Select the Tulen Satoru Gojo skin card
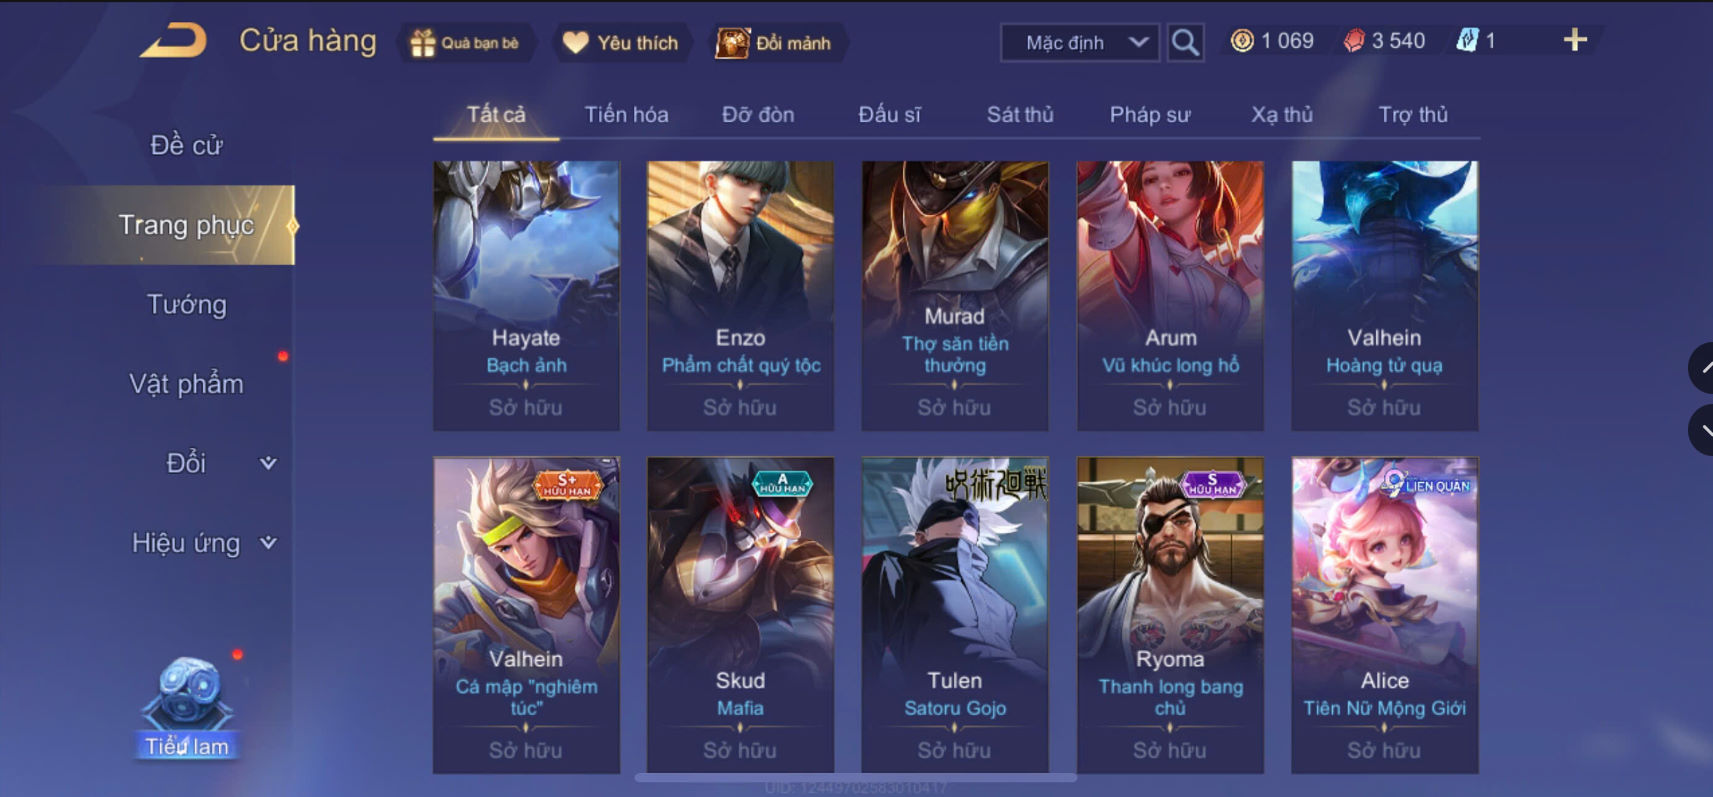 coord(955,615)
